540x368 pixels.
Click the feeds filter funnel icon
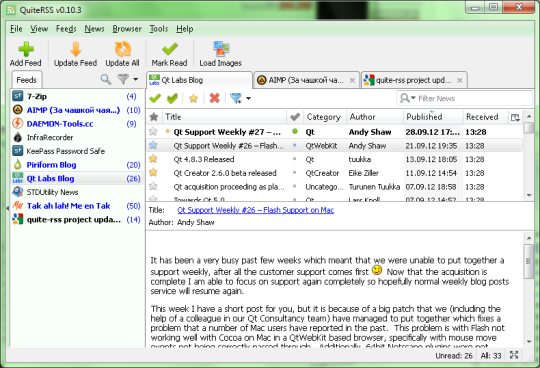point(123,80)
